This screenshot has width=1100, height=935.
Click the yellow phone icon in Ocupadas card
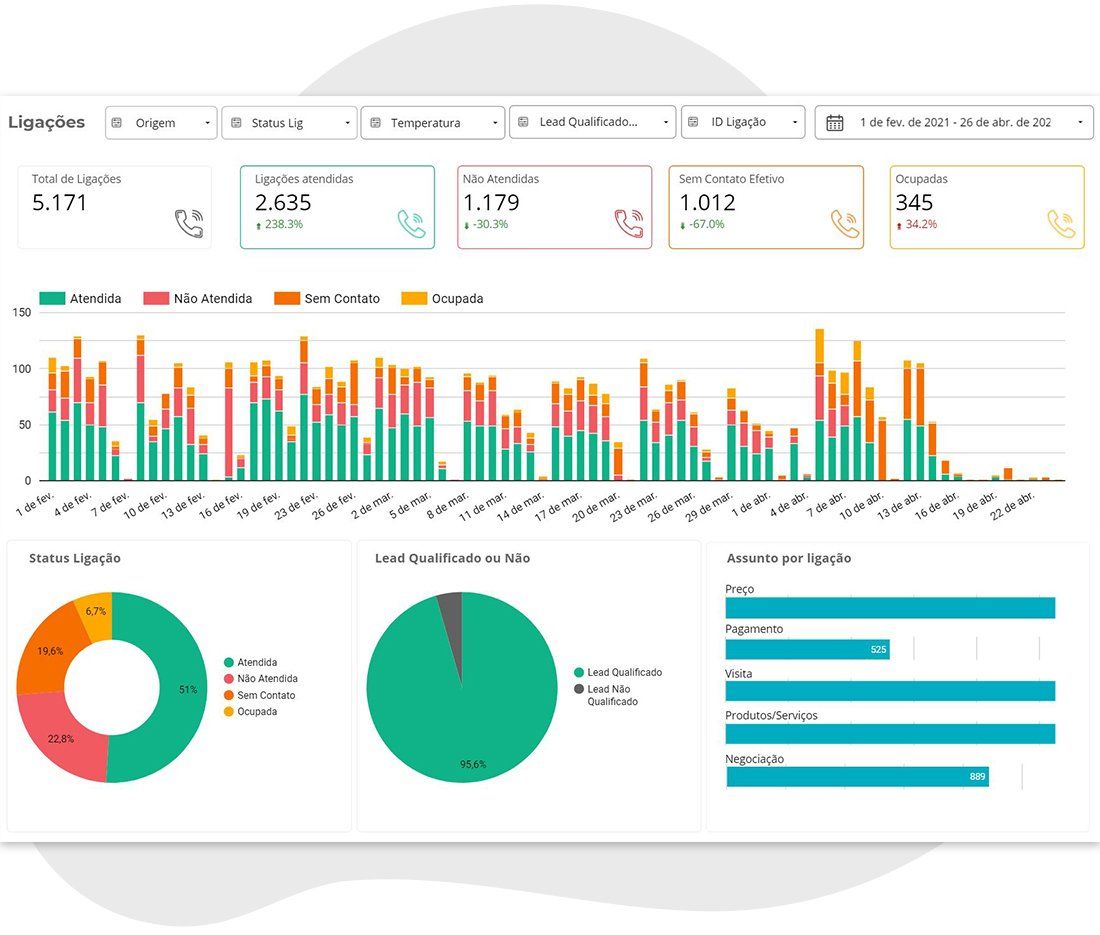point(1061,224)
